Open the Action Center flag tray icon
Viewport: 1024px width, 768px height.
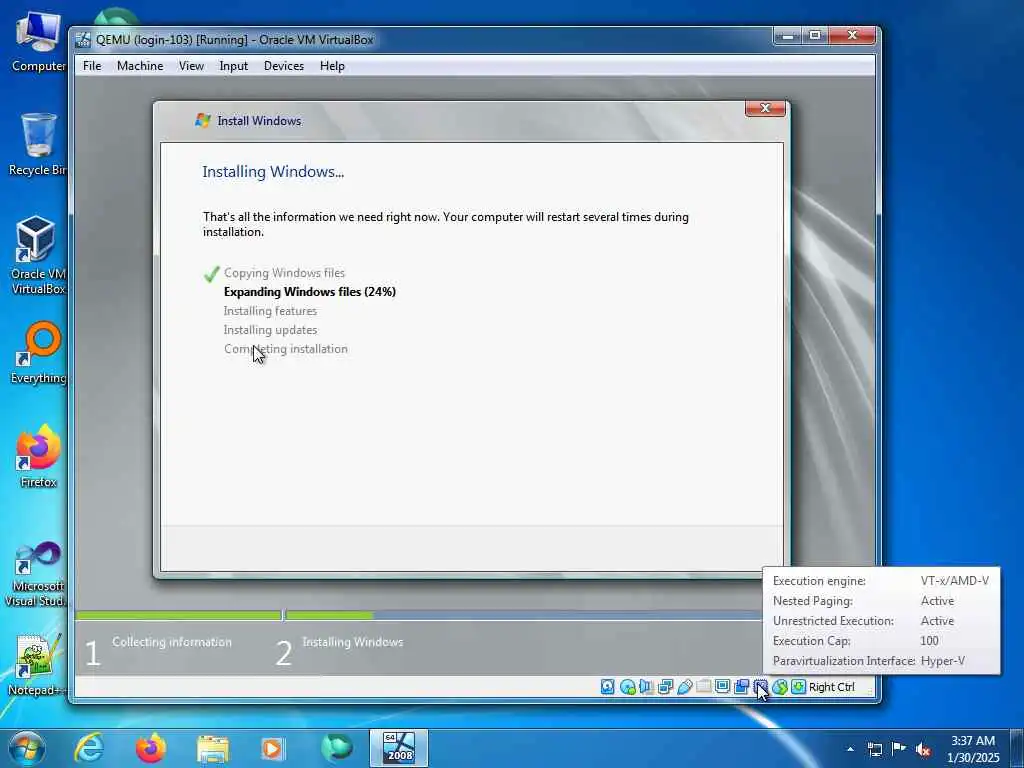[x=899, y=749]
